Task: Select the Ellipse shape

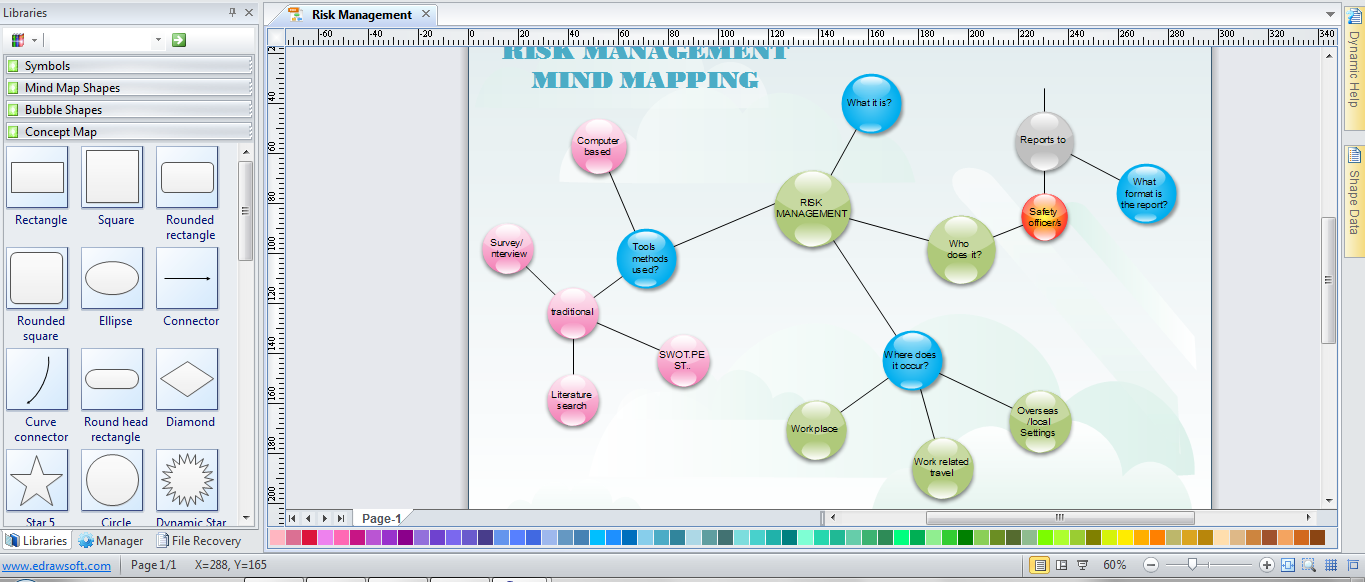Action: [x=112, y=278]
